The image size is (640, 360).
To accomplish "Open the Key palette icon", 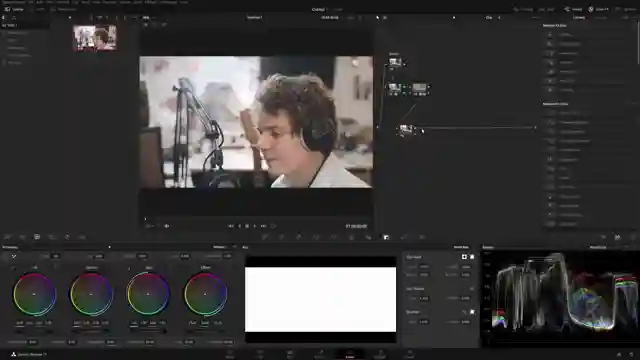I will (x=386, y=237).
